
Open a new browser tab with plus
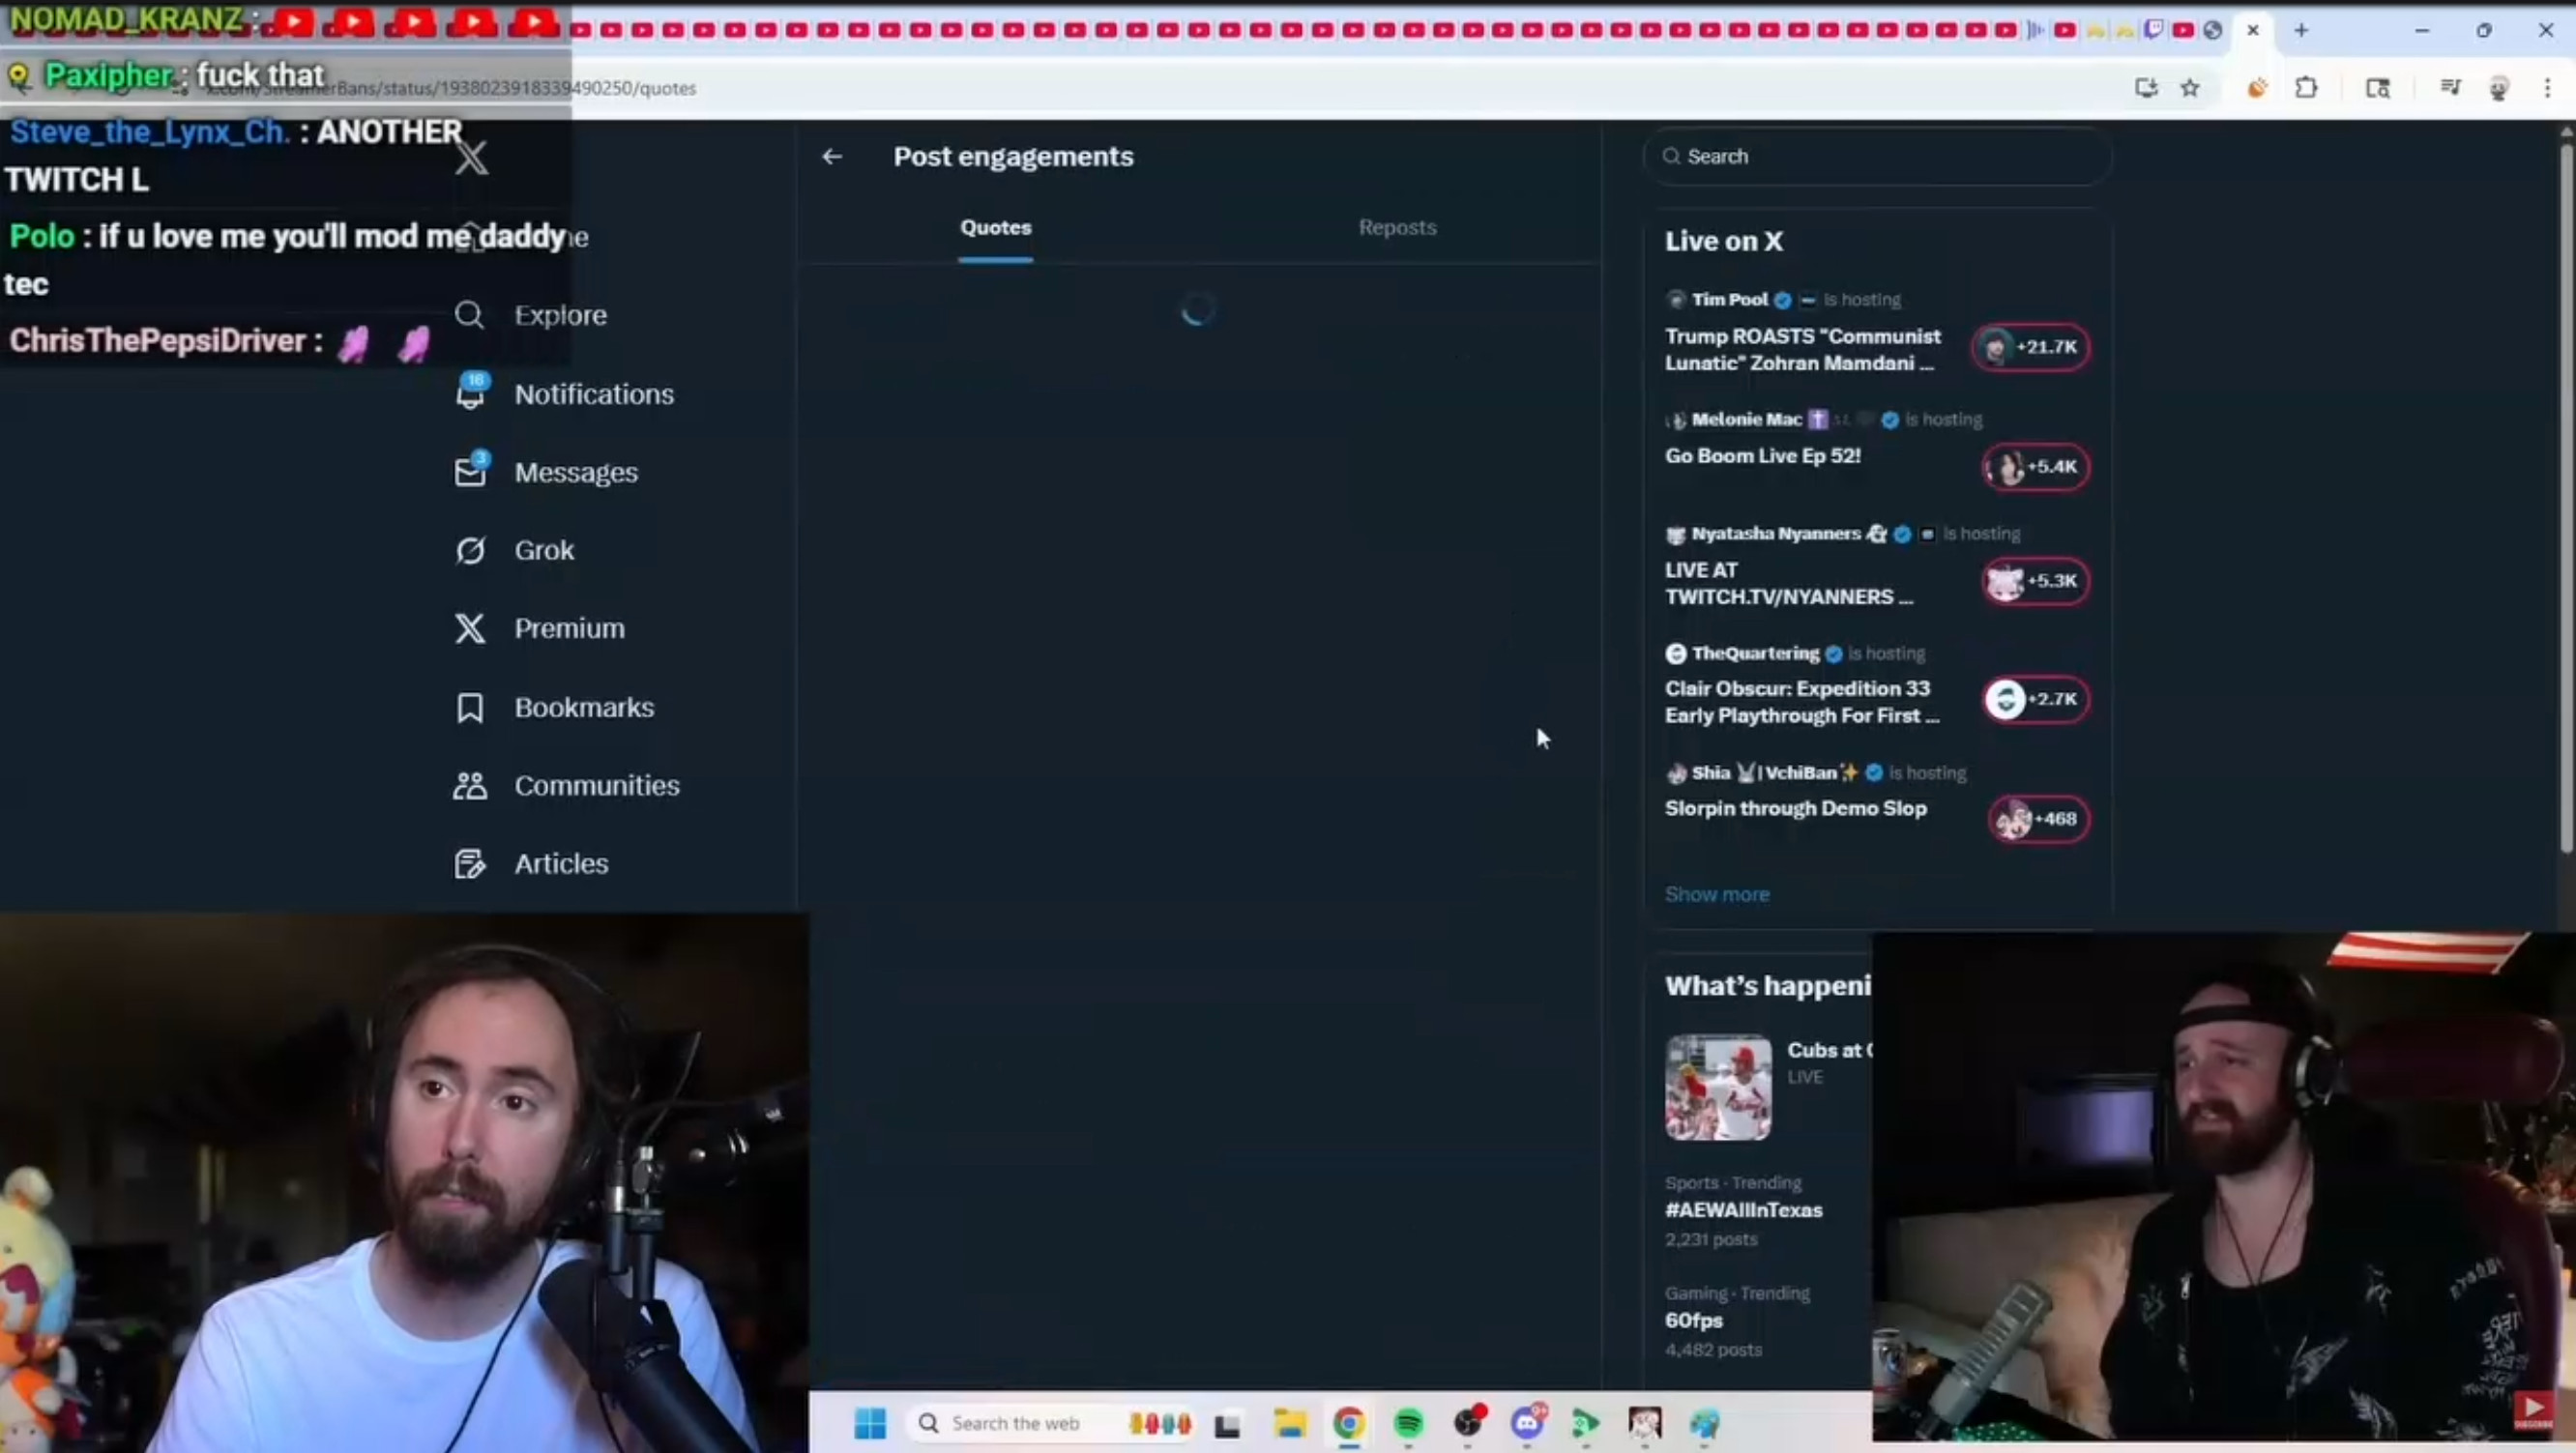point(2301,30)
